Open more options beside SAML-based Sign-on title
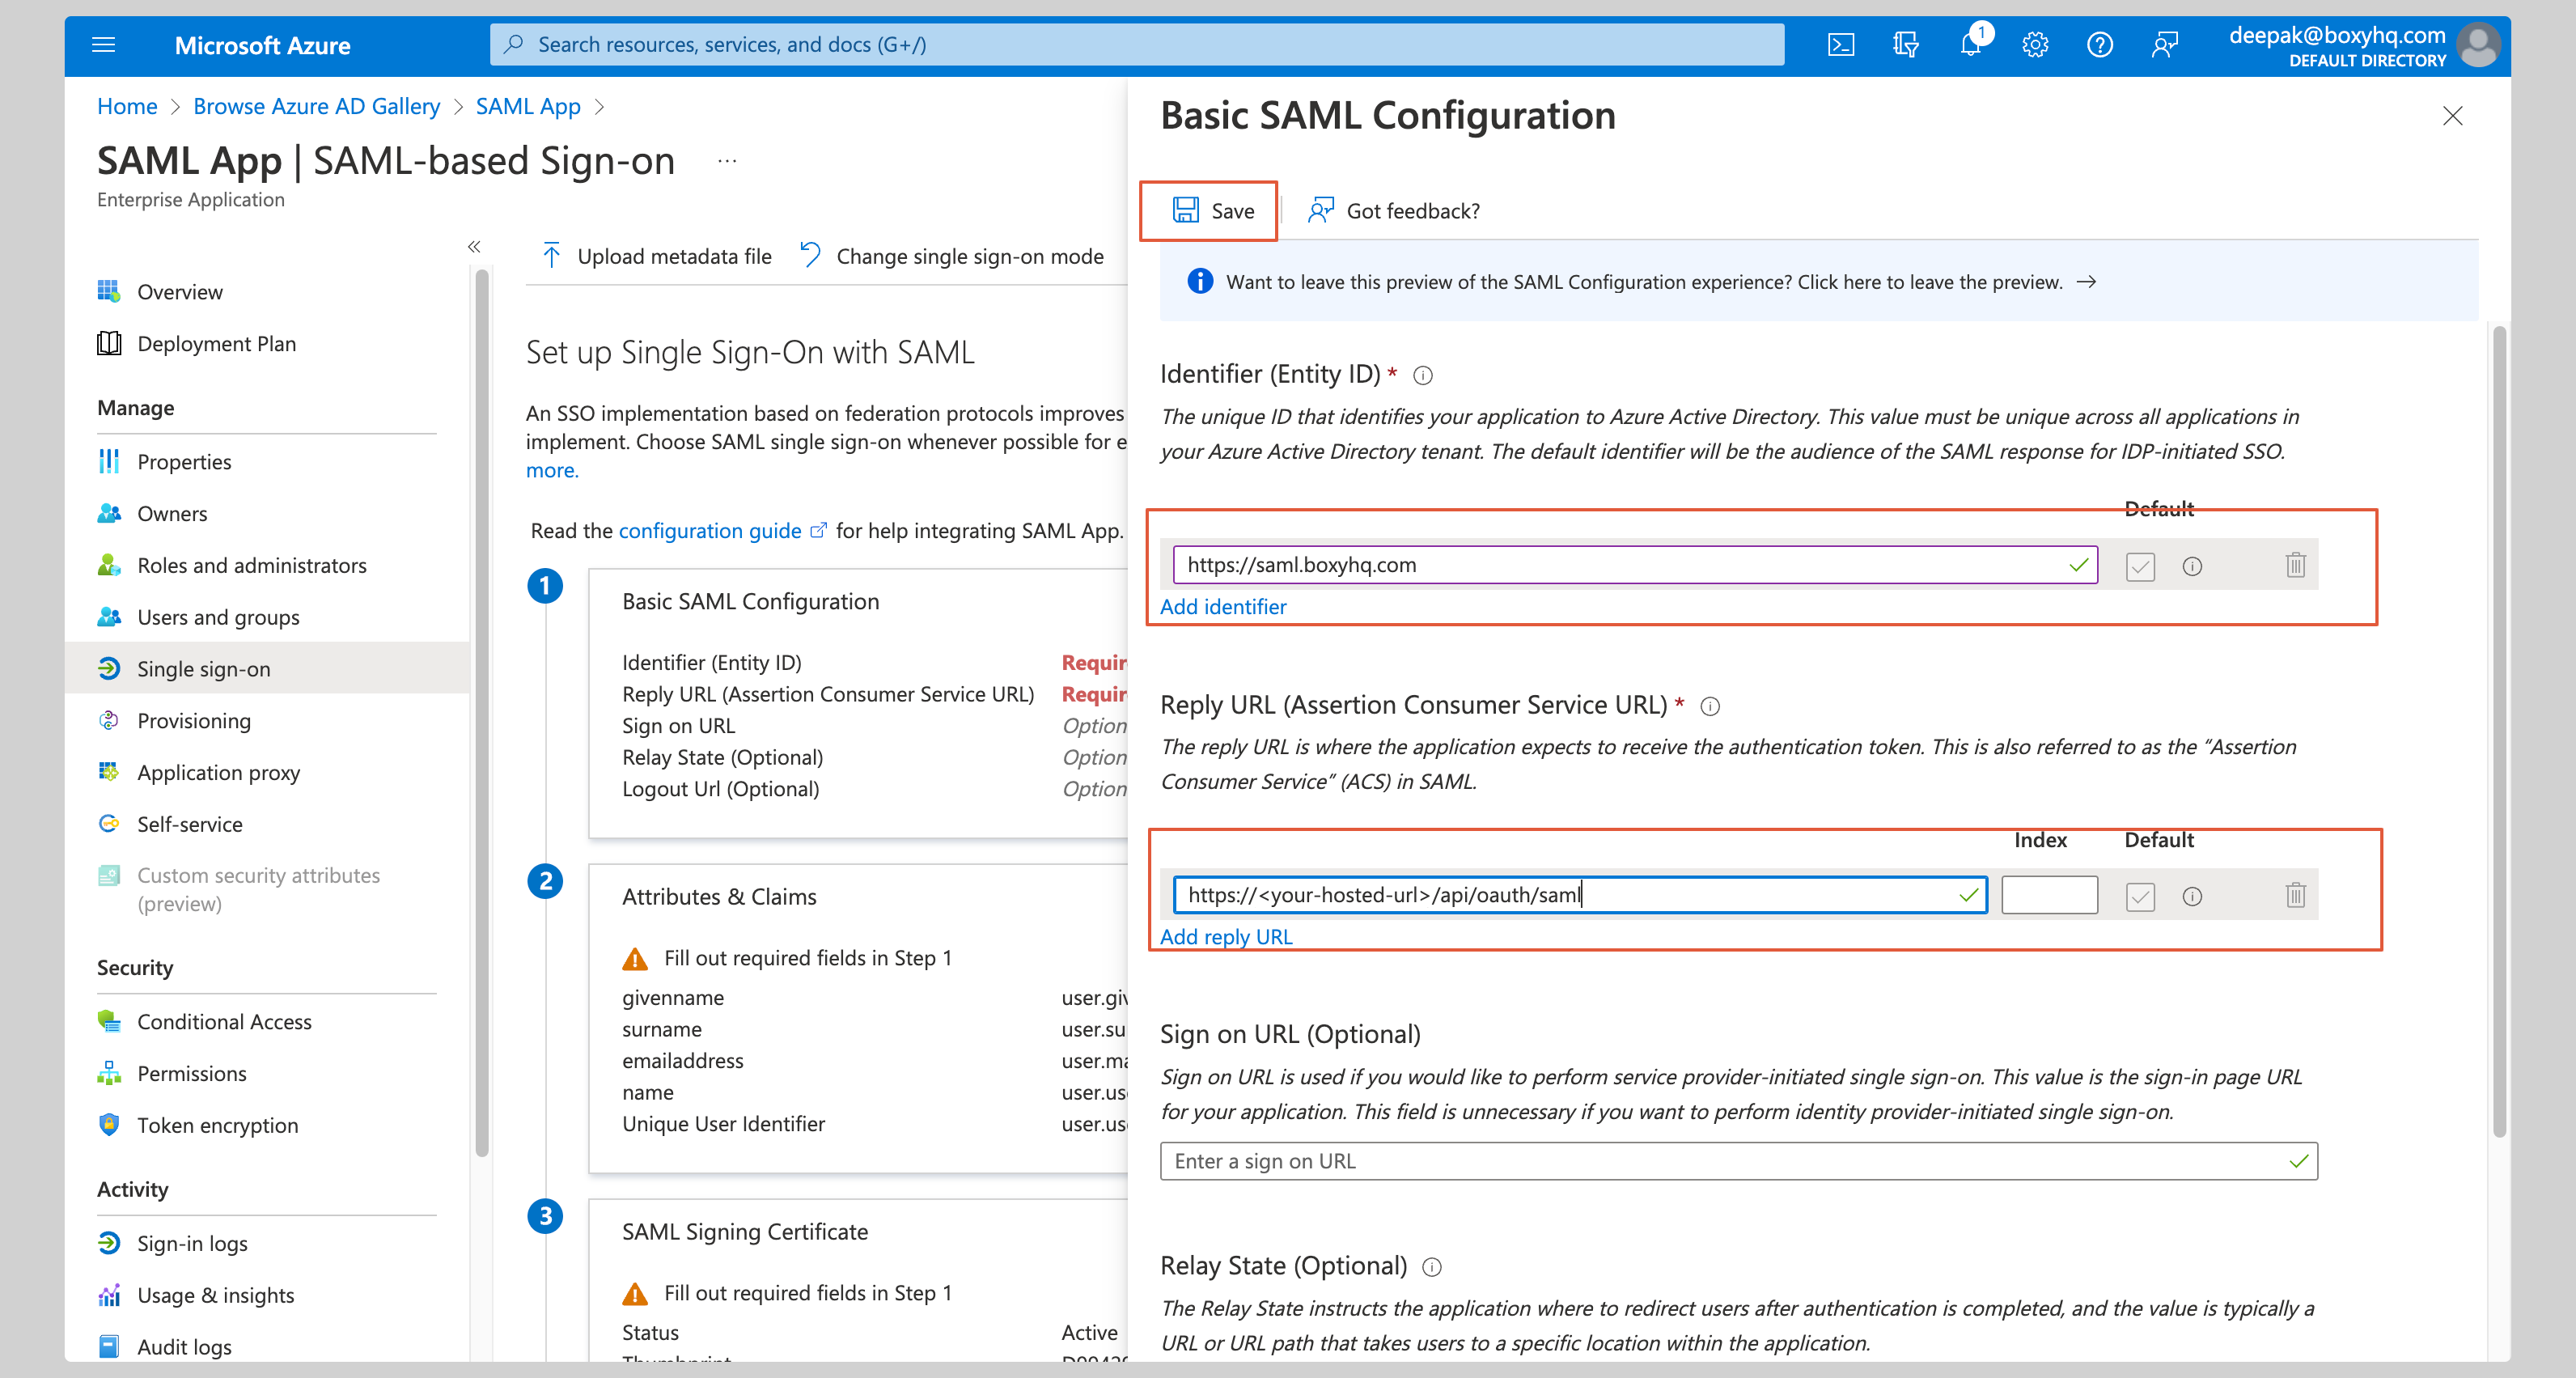This screenshot has width=2576, height=1378. (727, 160)
